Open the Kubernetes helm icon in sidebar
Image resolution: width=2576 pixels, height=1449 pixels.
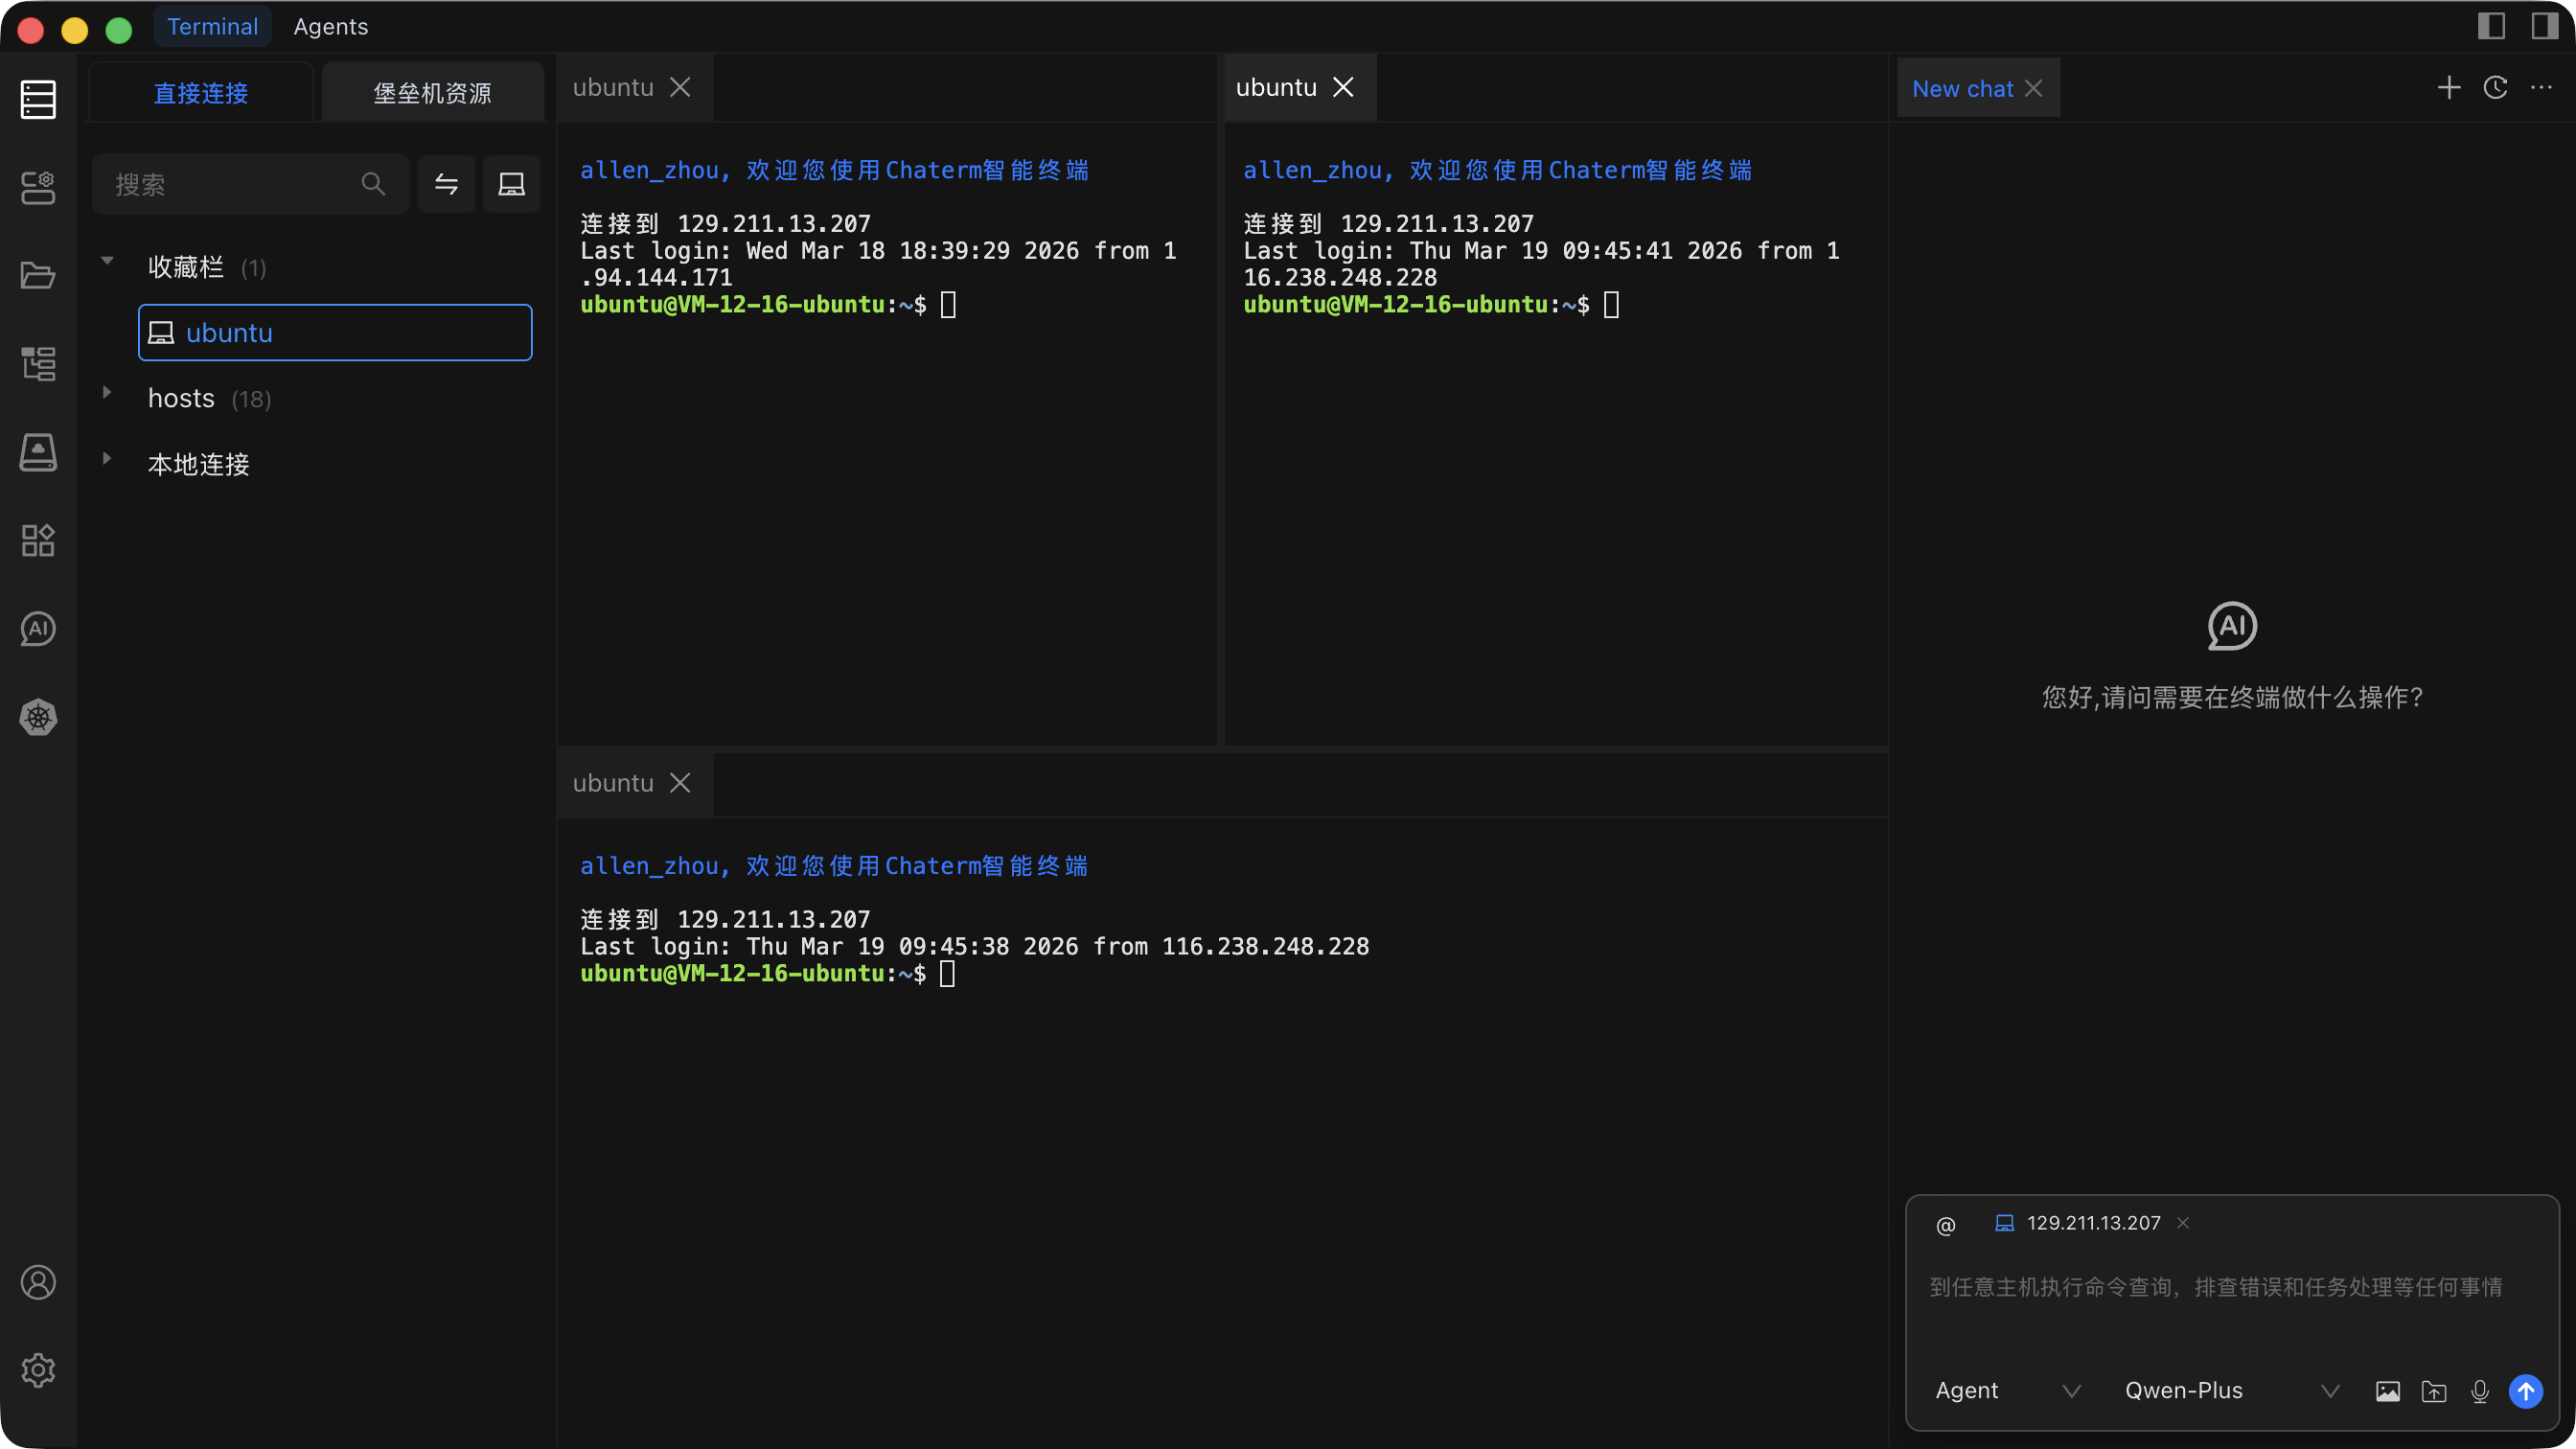(x=38, y=717)
